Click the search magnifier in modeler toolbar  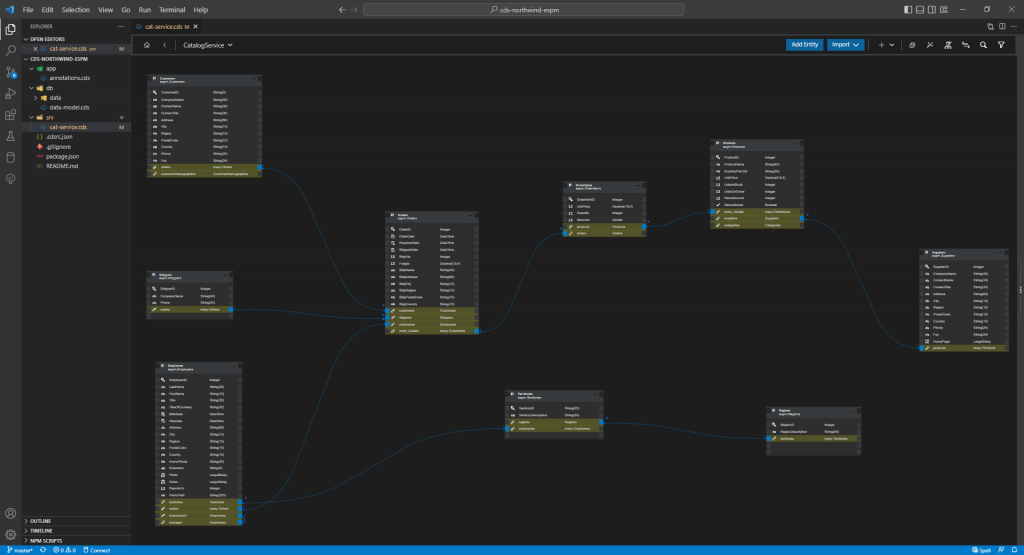tap(983, 45)
